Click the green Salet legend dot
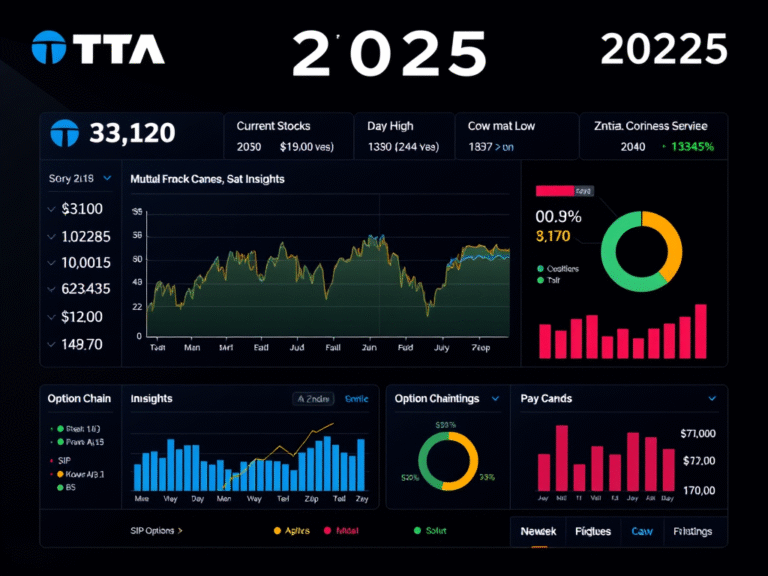768x576 pixels. pyautogui.click(x=417, y=531)
